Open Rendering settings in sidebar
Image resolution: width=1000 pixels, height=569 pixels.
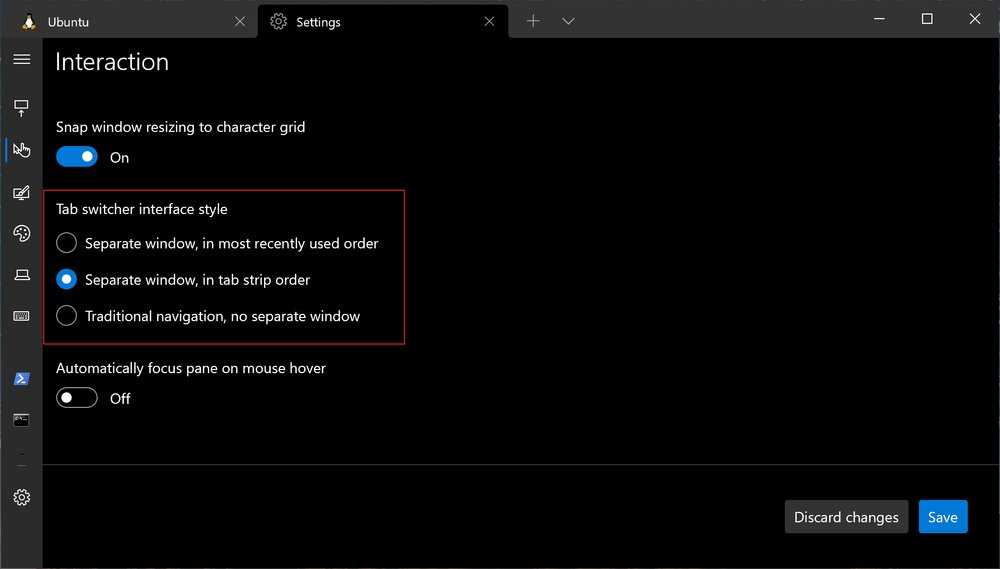pyautogui.click(x=21, y=193)
